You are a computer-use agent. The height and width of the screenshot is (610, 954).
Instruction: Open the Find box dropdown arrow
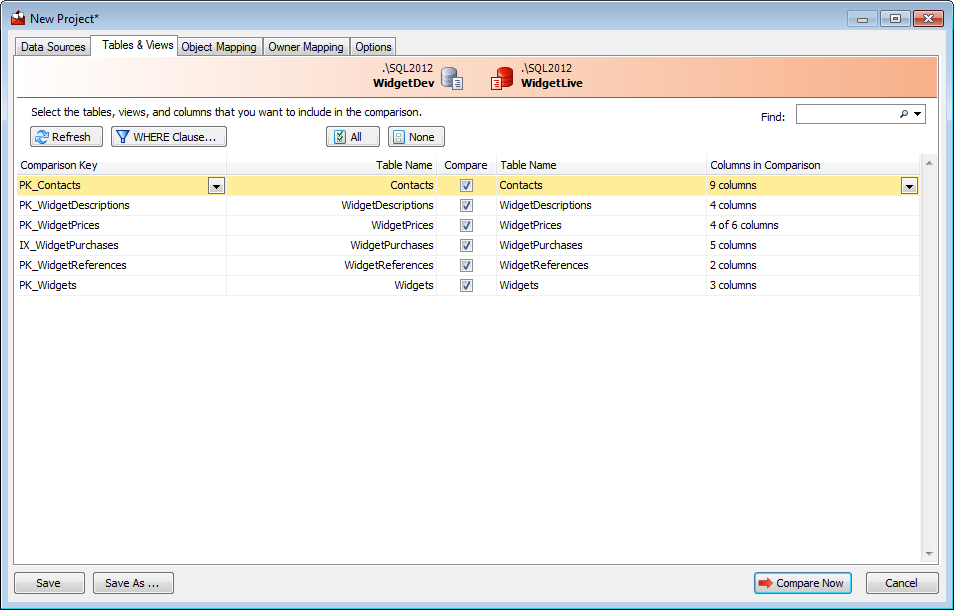pos(917,115)
